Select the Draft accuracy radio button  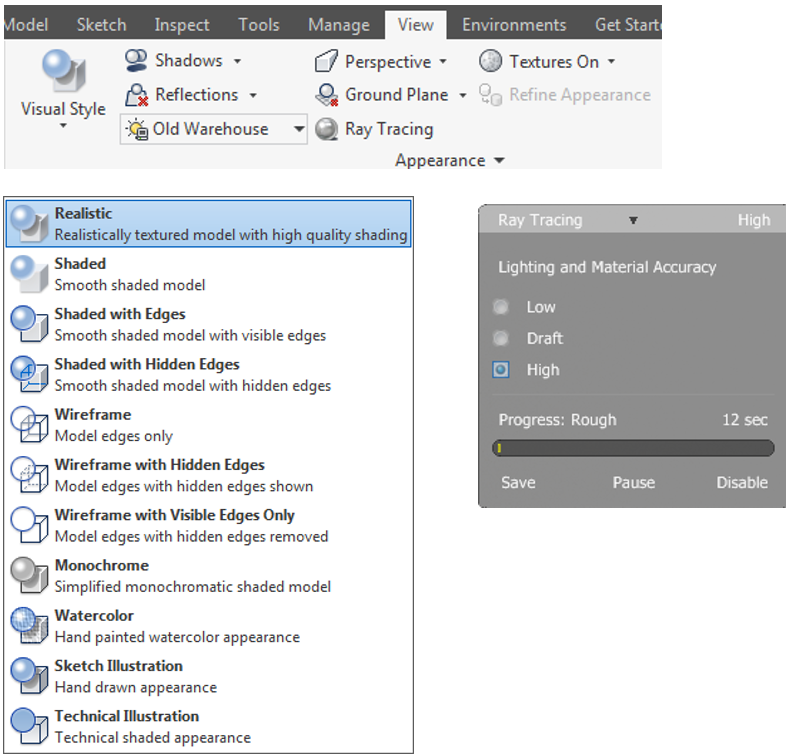501,338
